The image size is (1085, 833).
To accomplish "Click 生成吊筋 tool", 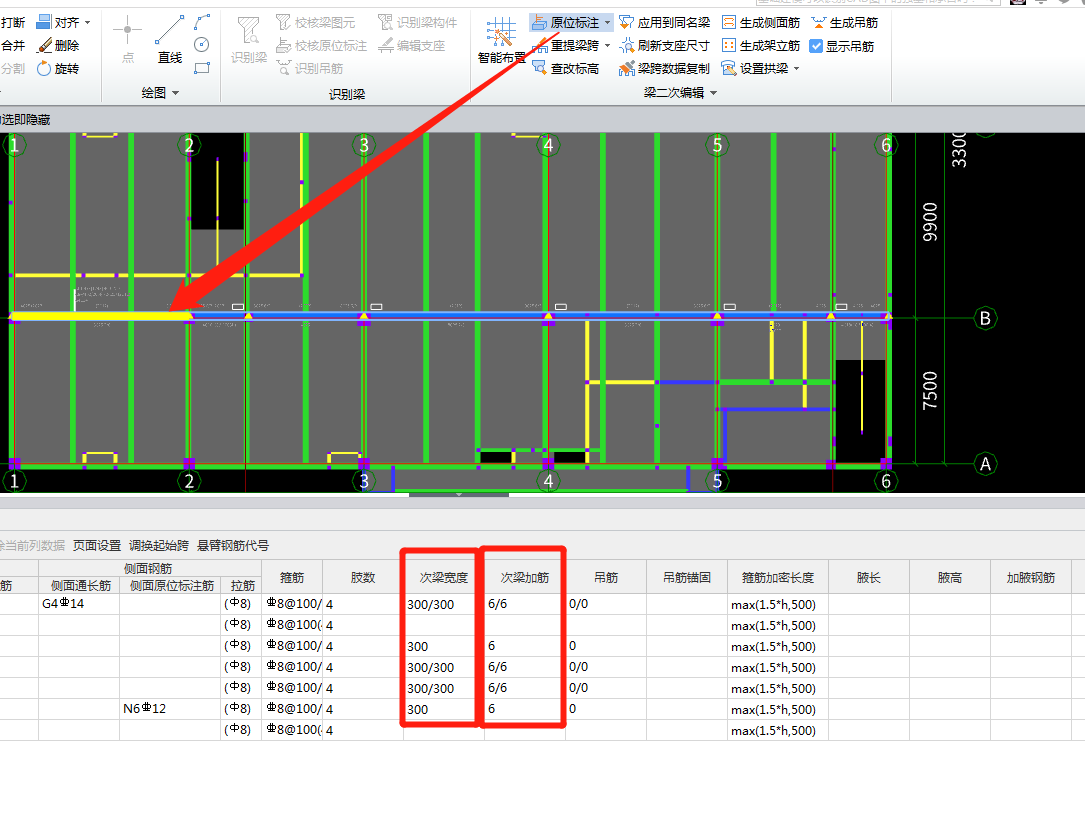I will (845, 23).
